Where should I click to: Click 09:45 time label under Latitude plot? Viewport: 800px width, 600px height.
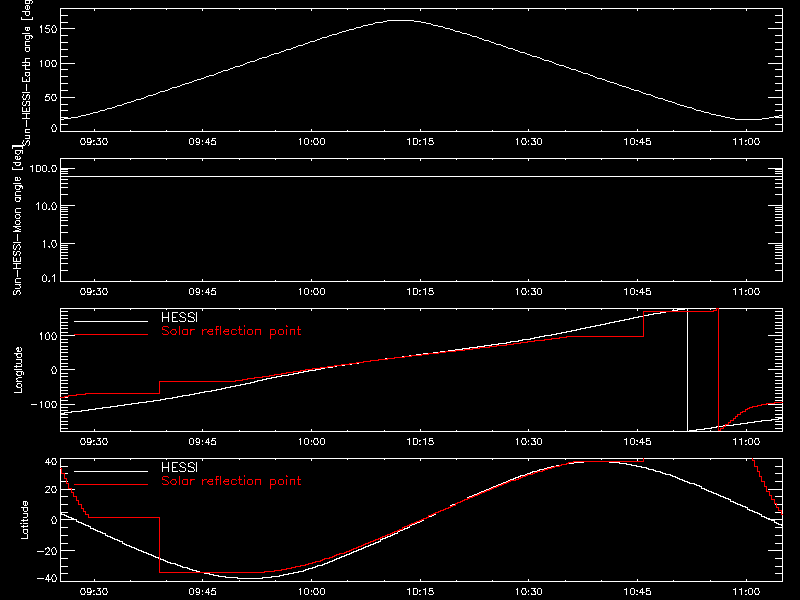click(x=203, y=592)
